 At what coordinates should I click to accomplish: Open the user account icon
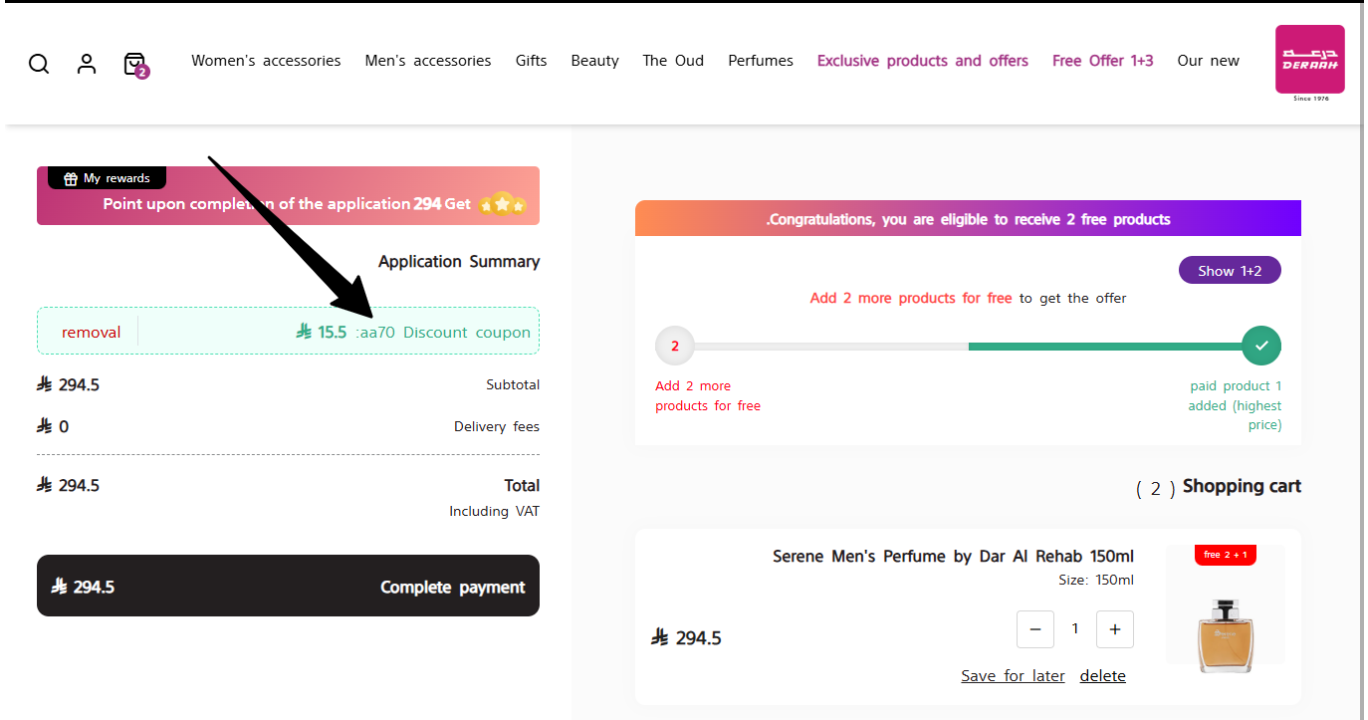87,64
